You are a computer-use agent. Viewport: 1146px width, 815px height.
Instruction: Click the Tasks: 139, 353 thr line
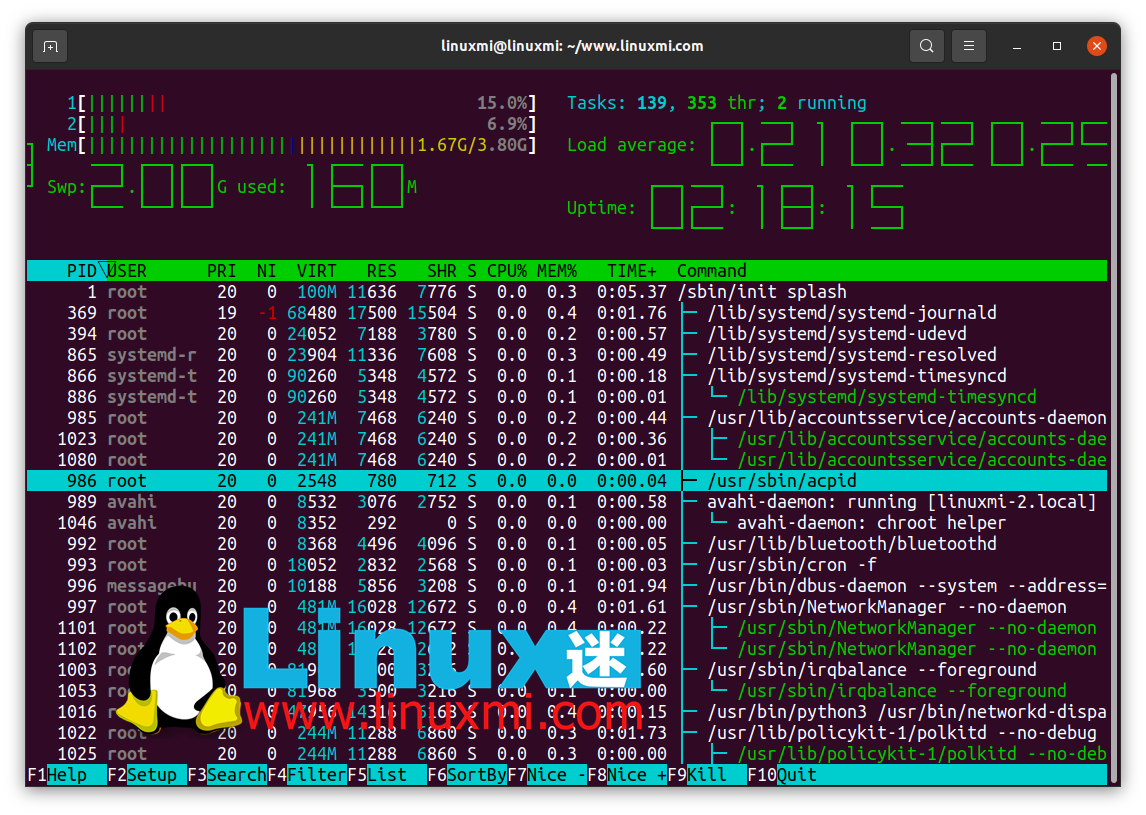[716, 103]
